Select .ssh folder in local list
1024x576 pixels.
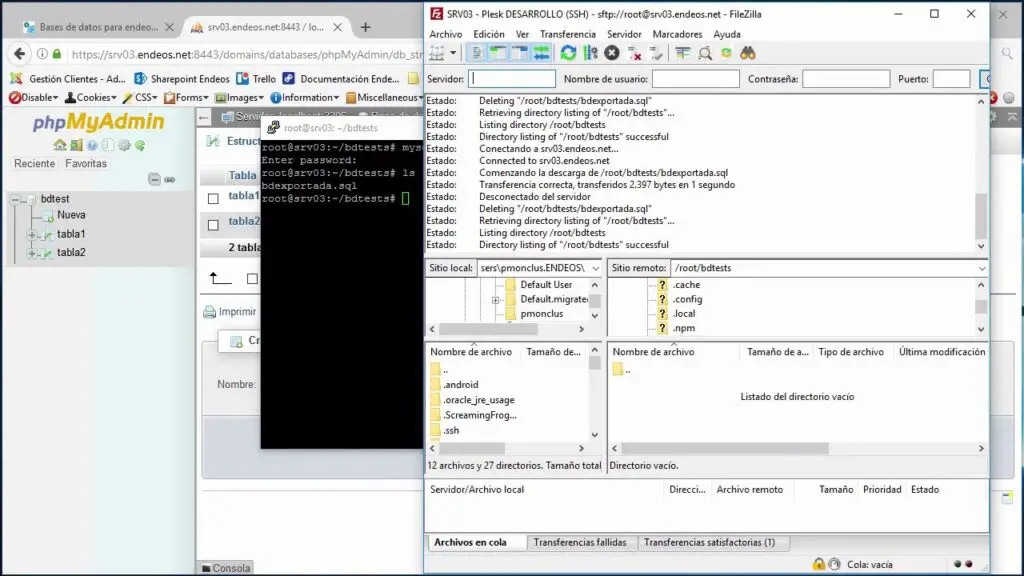click(x=451, y=430)
